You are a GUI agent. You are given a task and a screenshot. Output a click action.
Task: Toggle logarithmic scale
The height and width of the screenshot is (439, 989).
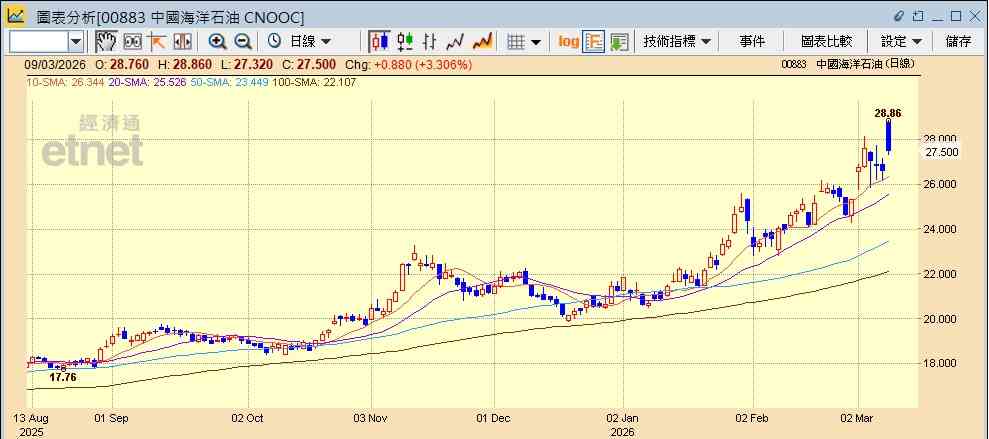(568, 42)
